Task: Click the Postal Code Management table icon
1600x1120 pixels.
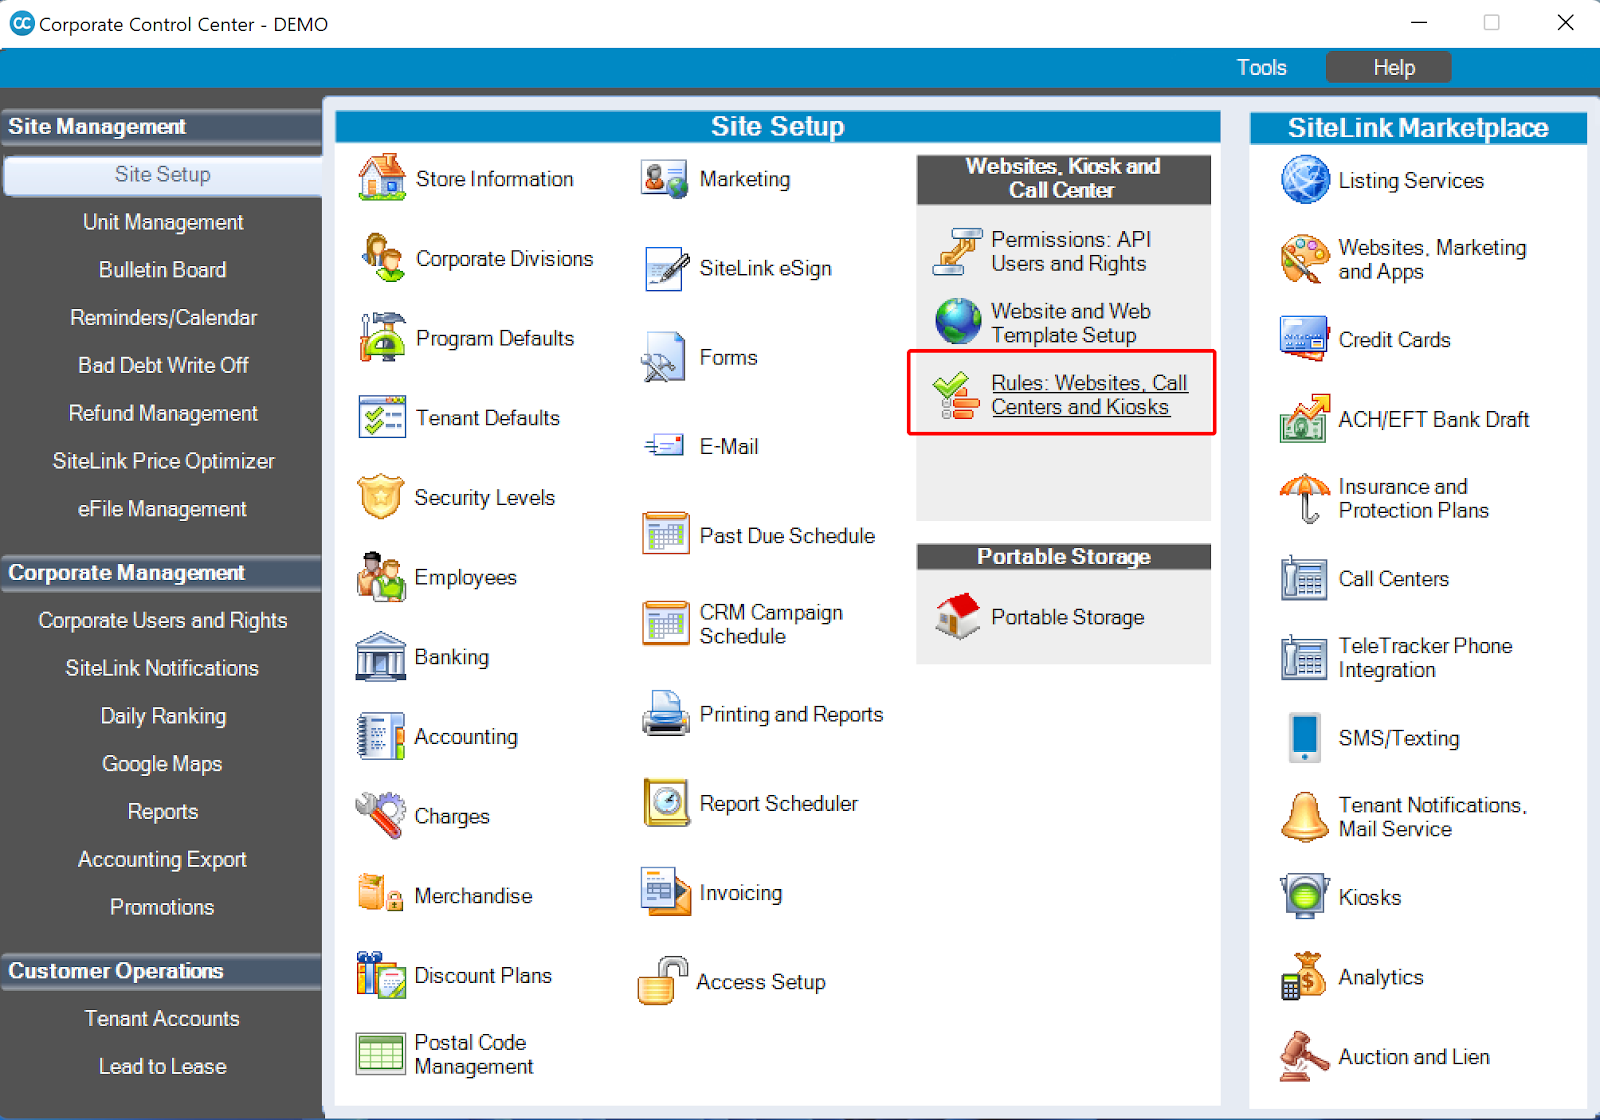Action: [x=380, y=1054]
